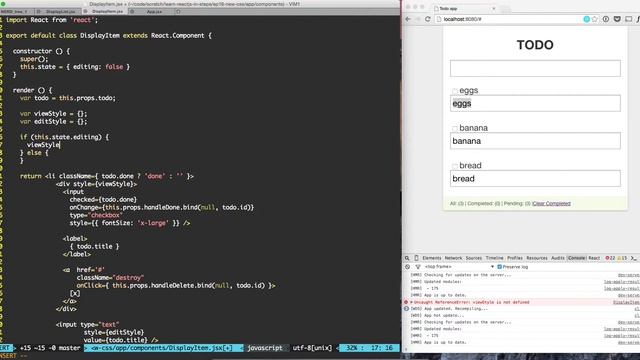The height and width of the screenshot is (360, 640).
Task: Reload the localhost page
Action: (x=427, y=19)
